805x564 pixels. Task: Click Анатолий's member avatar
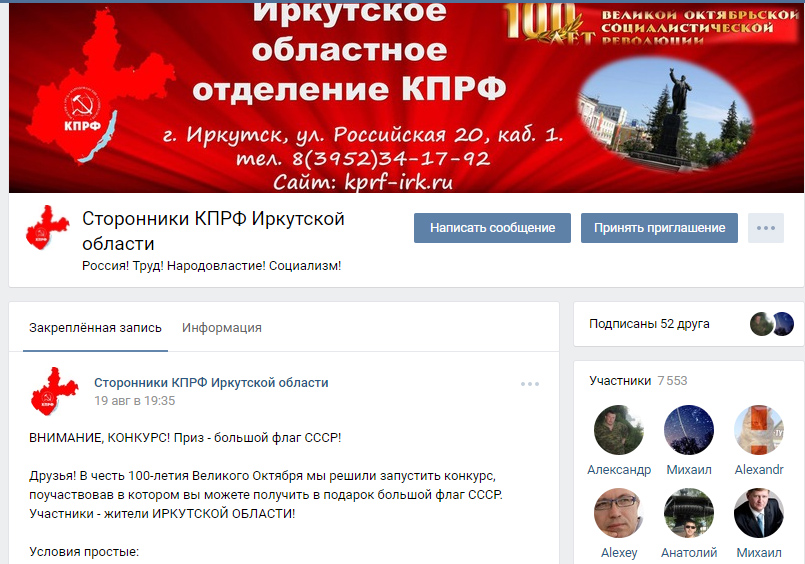pos(688,513)
